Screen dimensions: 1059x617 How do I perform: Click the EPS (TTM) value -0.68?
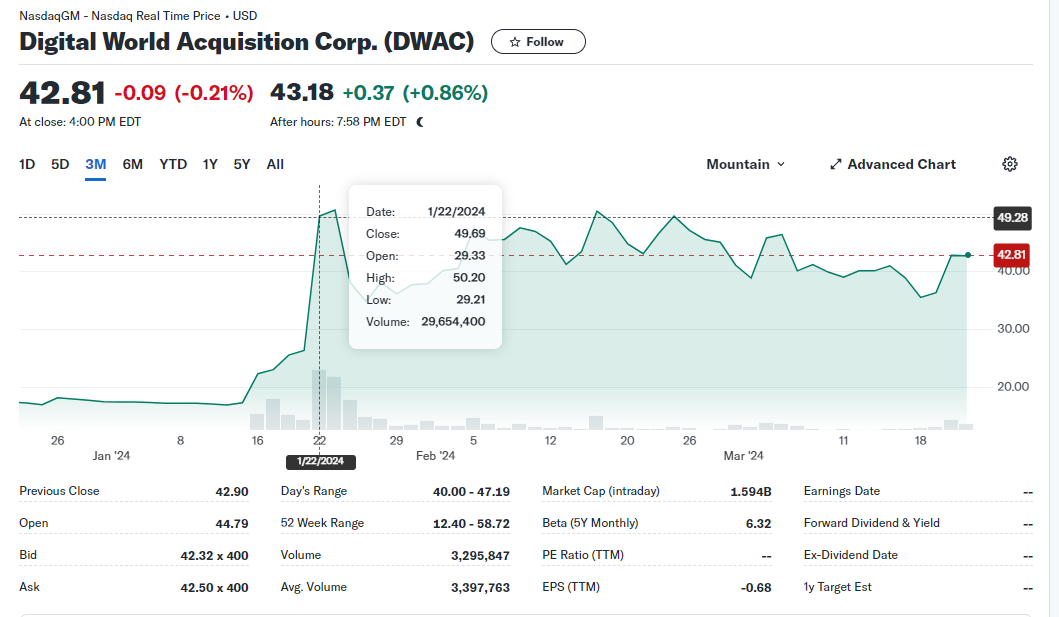756,587
